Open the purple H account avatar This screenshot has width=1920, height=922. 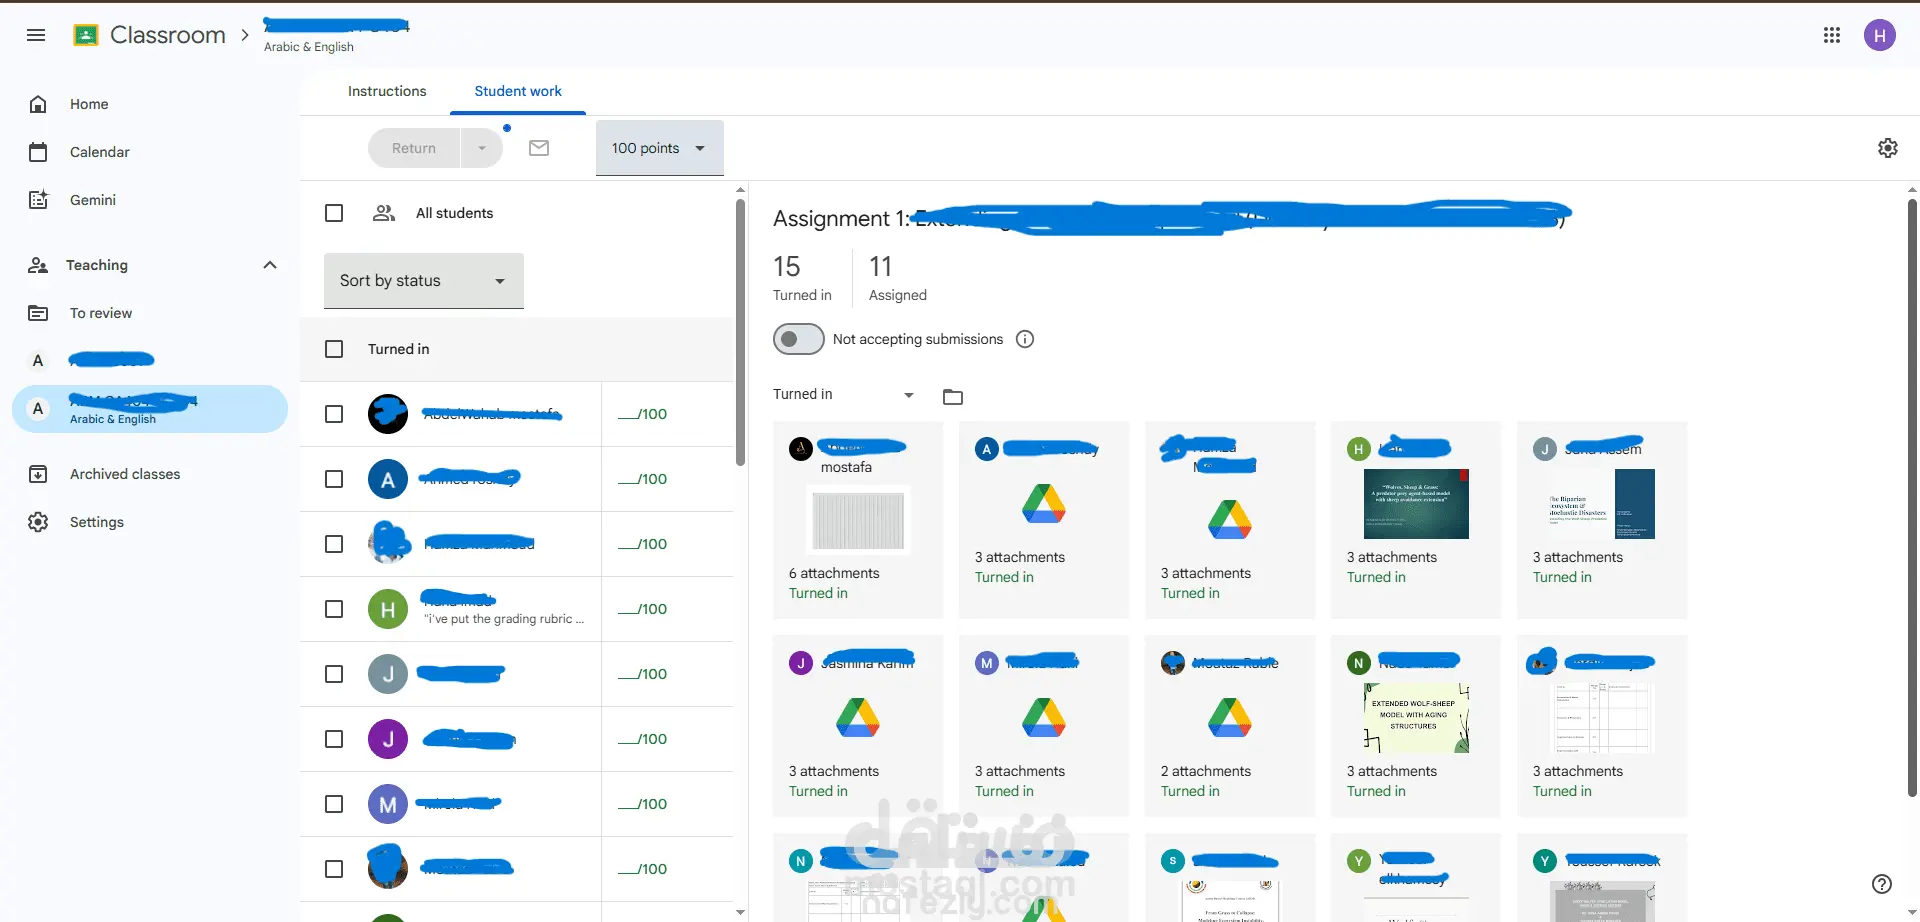tap(1880, 35)
